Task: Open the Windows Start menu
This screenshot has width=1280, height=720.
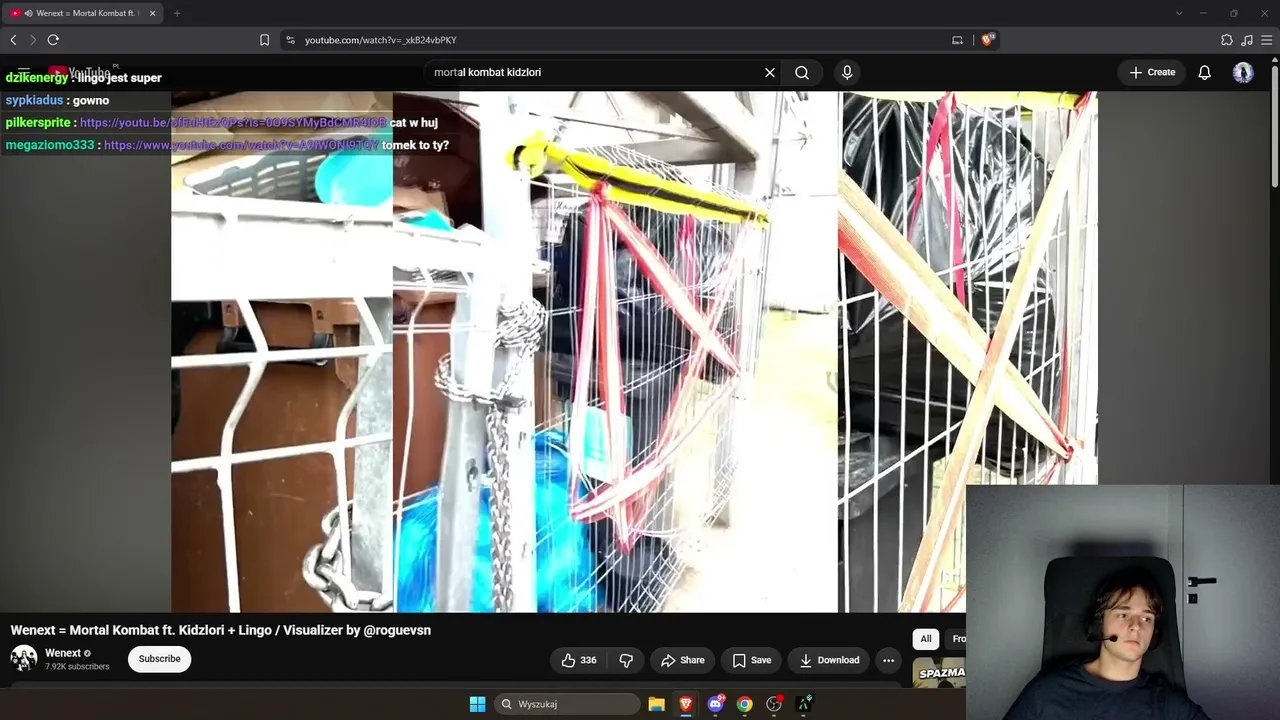Action: (477, 704)
